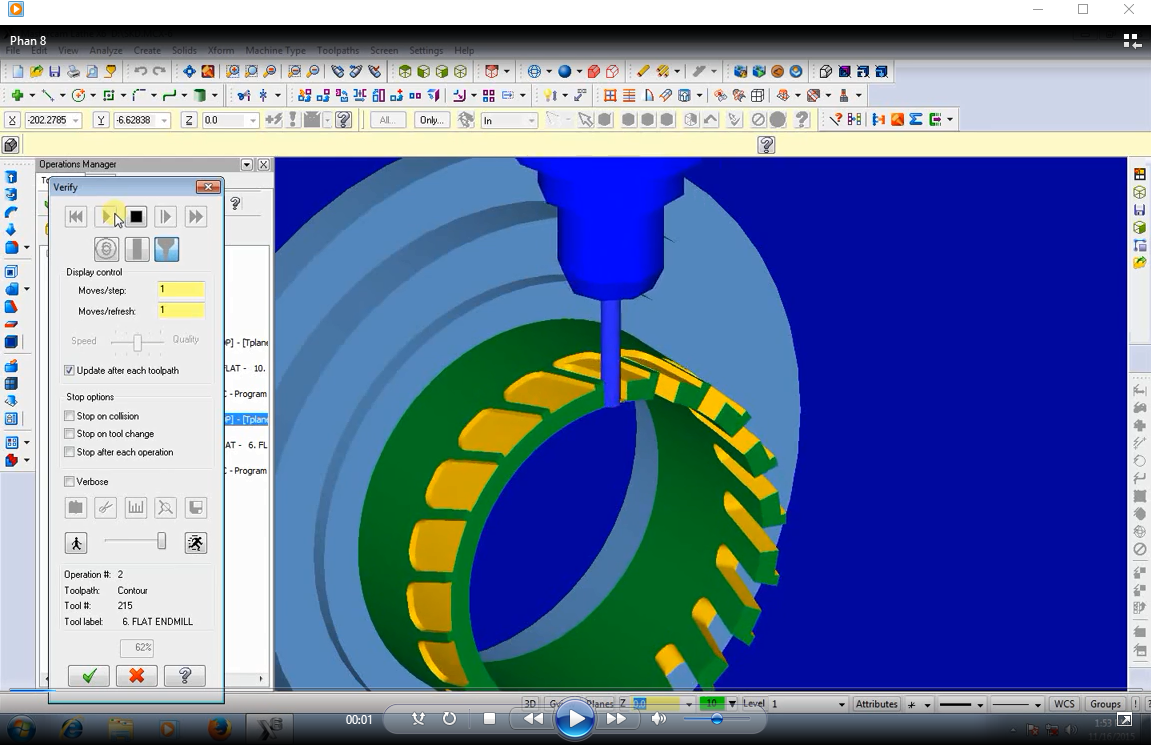Expand the cylinder primitive dropdown arrow
This screenshot has width=1151, height=745.
coord(214,95)
